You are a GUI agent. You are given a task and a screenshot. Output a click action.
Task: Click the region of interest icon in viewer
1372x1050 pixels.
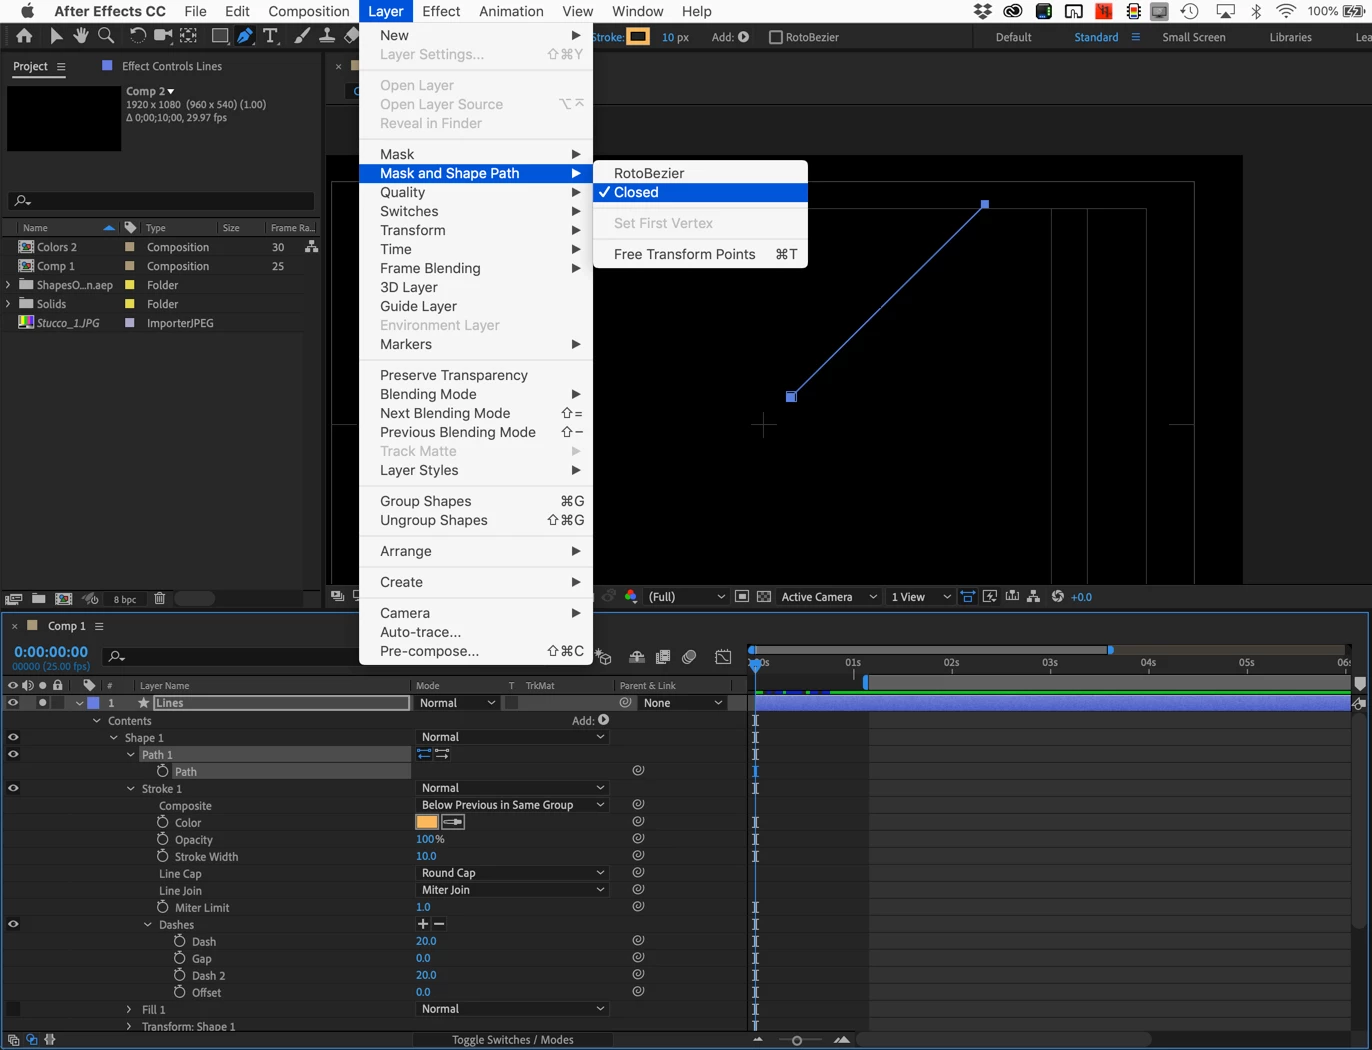point(742,597)
